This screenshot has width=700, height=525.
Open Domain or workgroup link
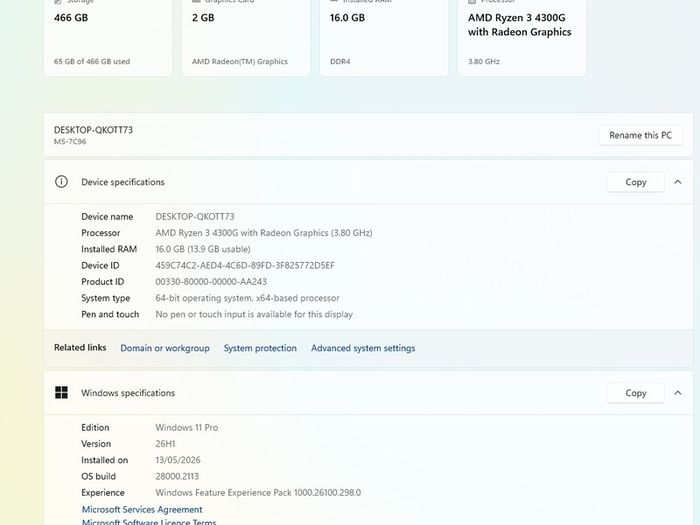pyautogui.click(x=165, y=348)
